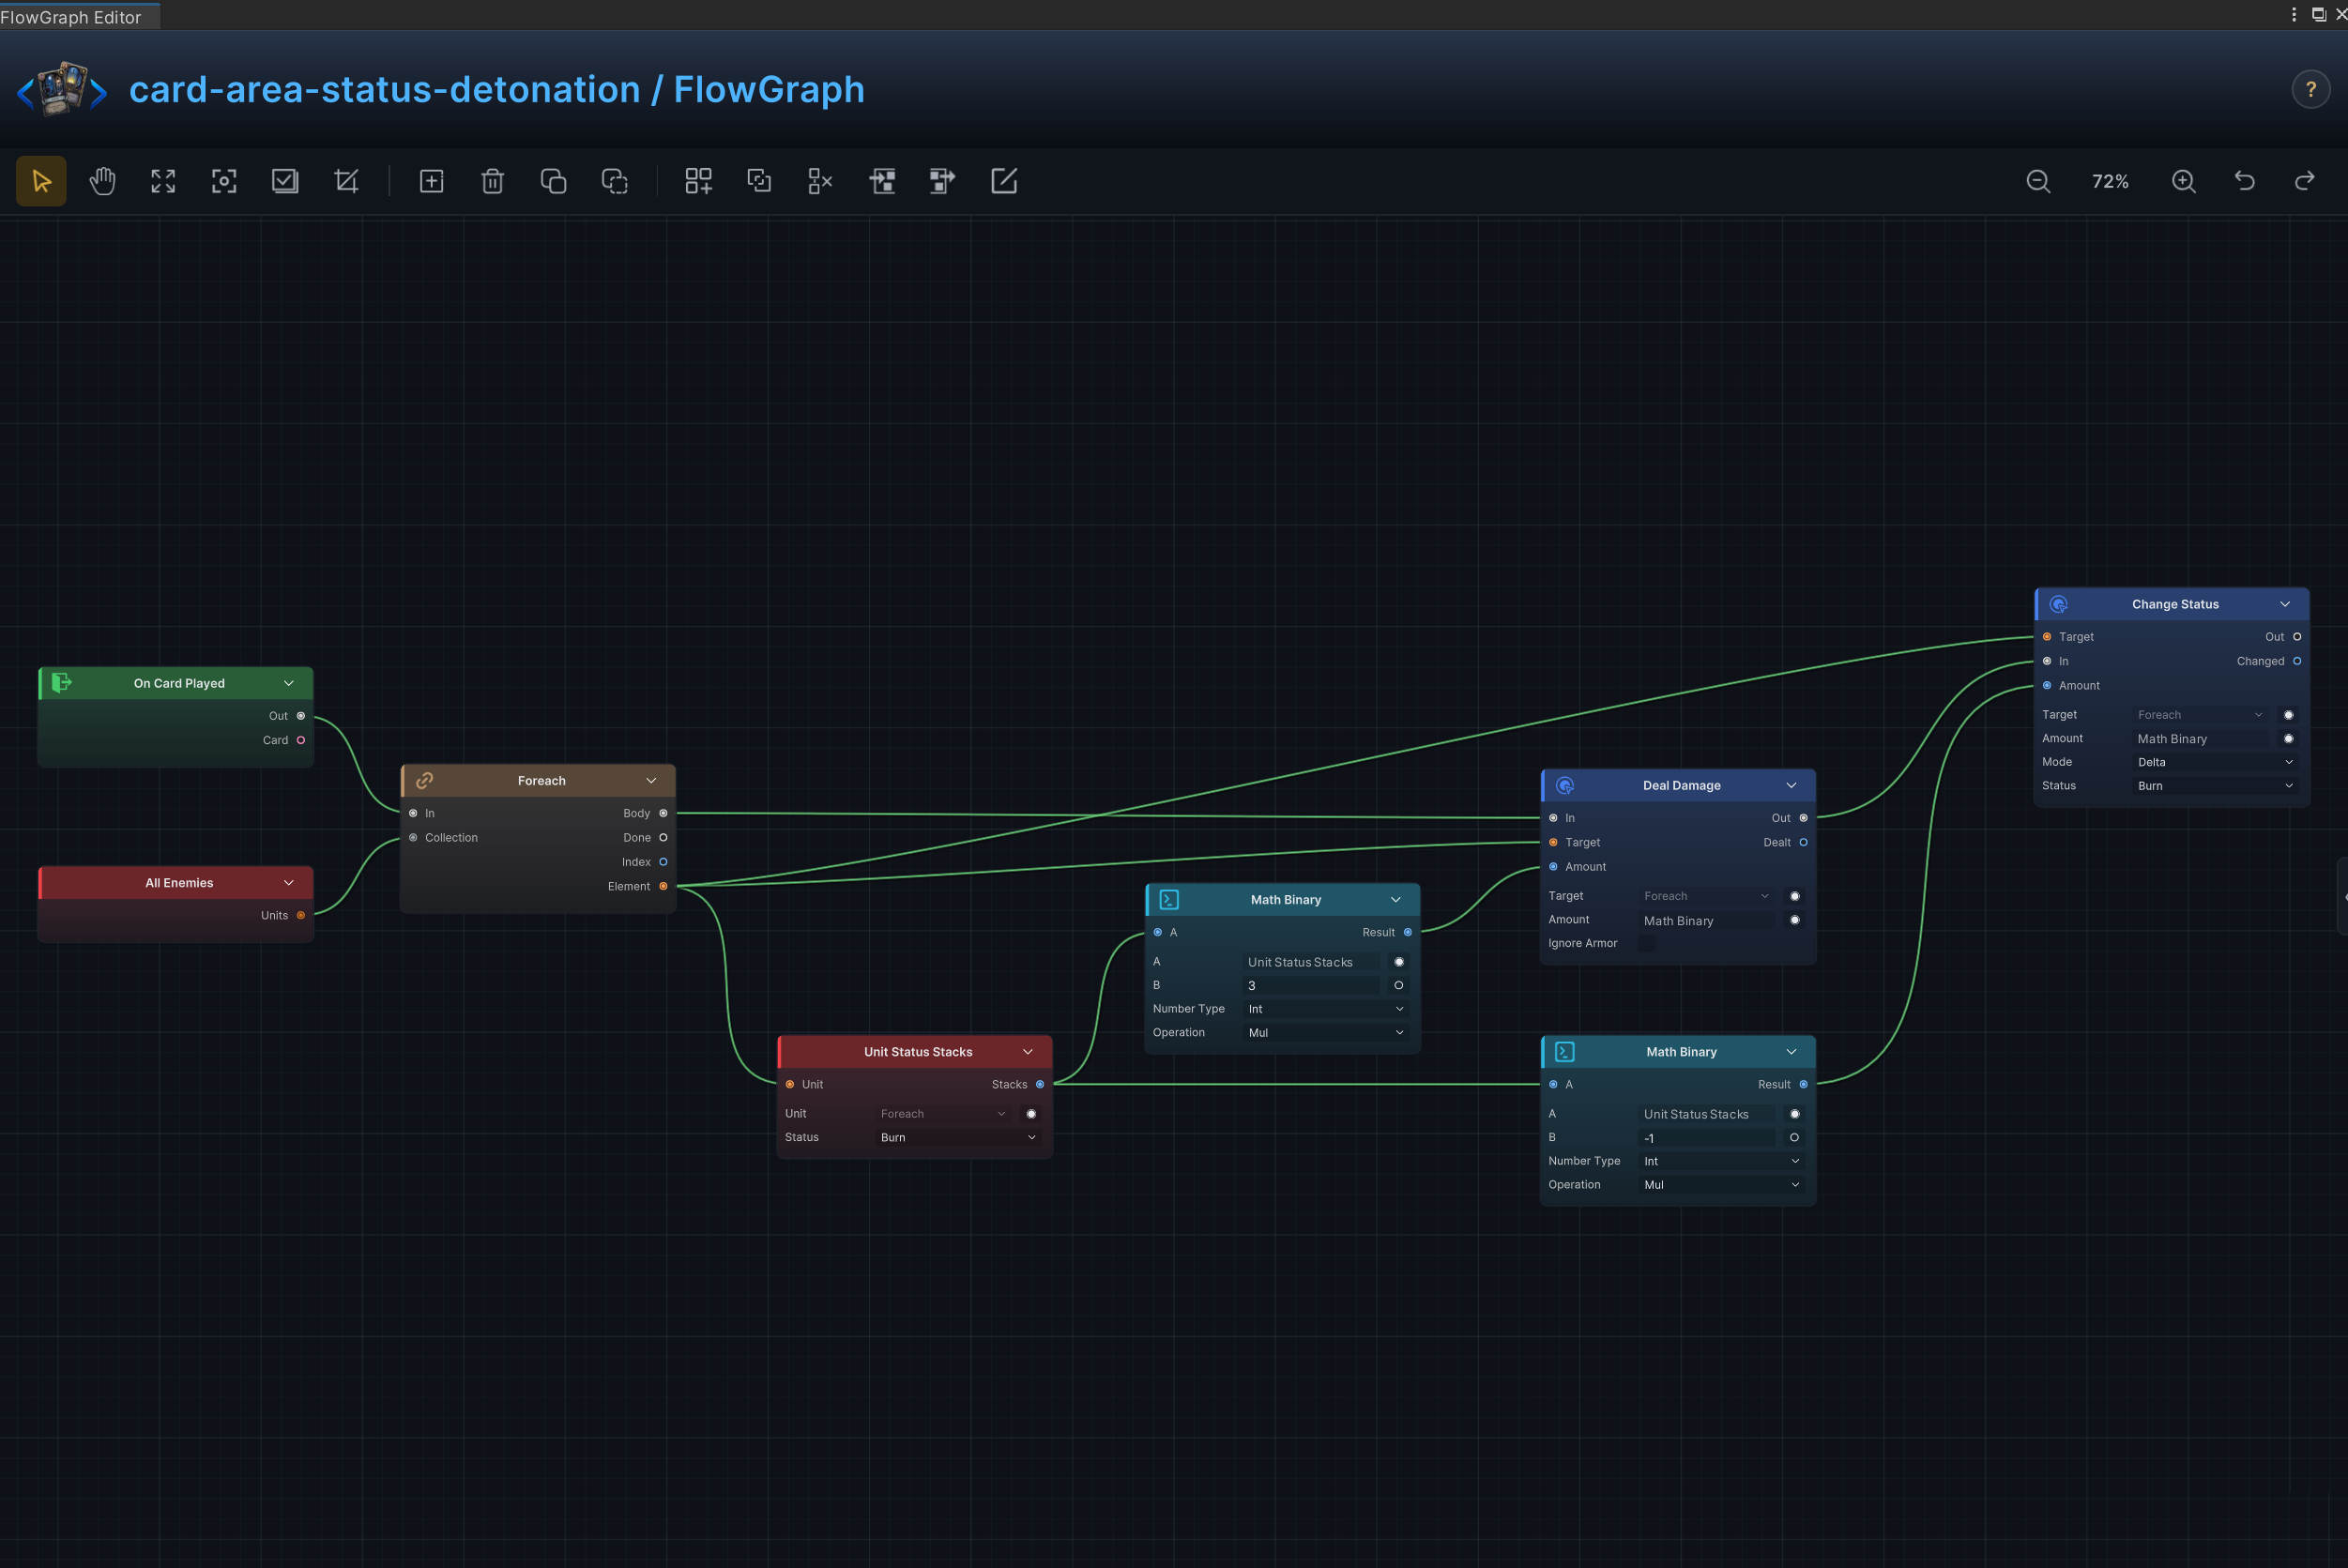Screen dimensions: 2348x1568
Task: Click the undo arrow
Action: (x=2245, y=181)
